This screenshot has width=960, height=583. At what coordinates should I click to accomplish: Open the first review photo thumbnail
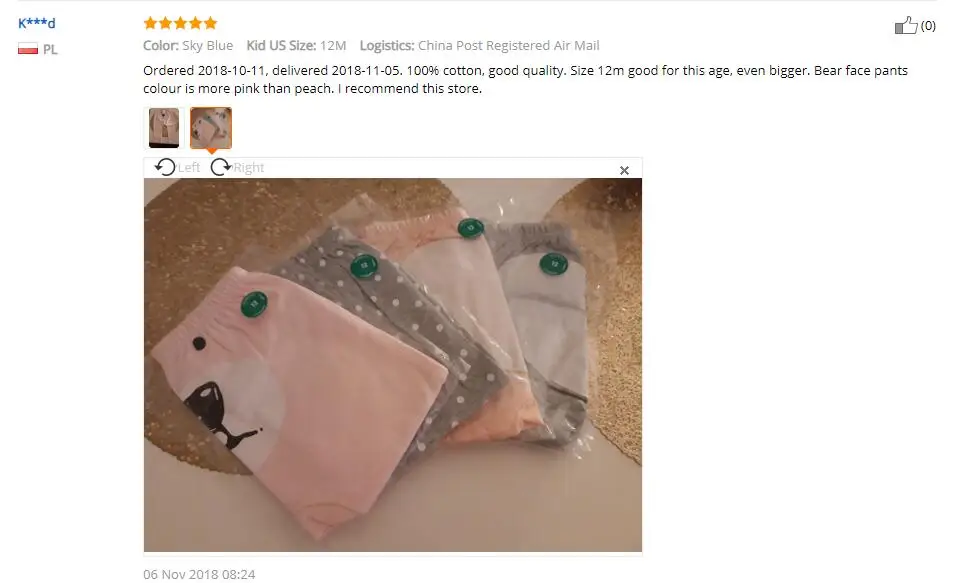[x=164, y=128]
